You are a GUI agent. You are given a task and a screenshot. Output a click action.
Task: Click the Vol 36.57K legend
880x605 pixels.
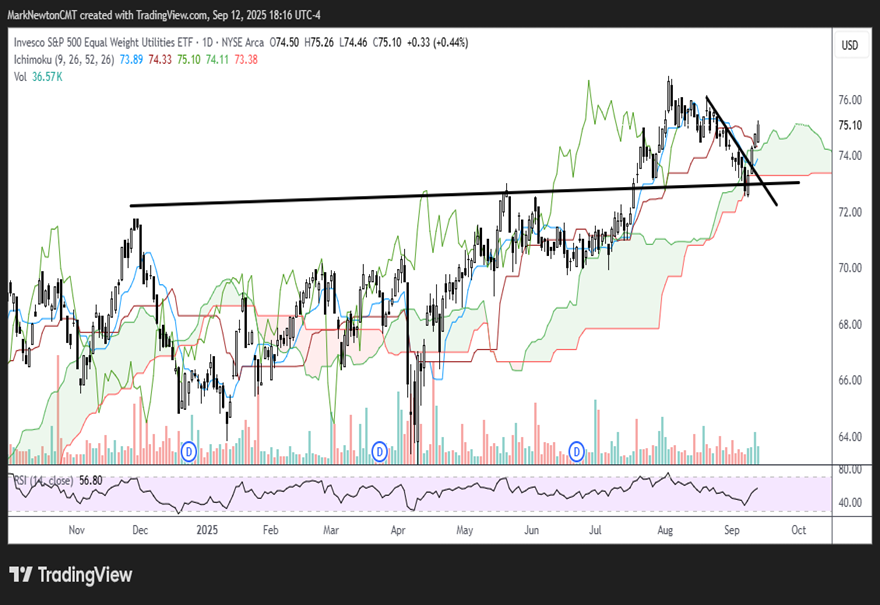38,77
